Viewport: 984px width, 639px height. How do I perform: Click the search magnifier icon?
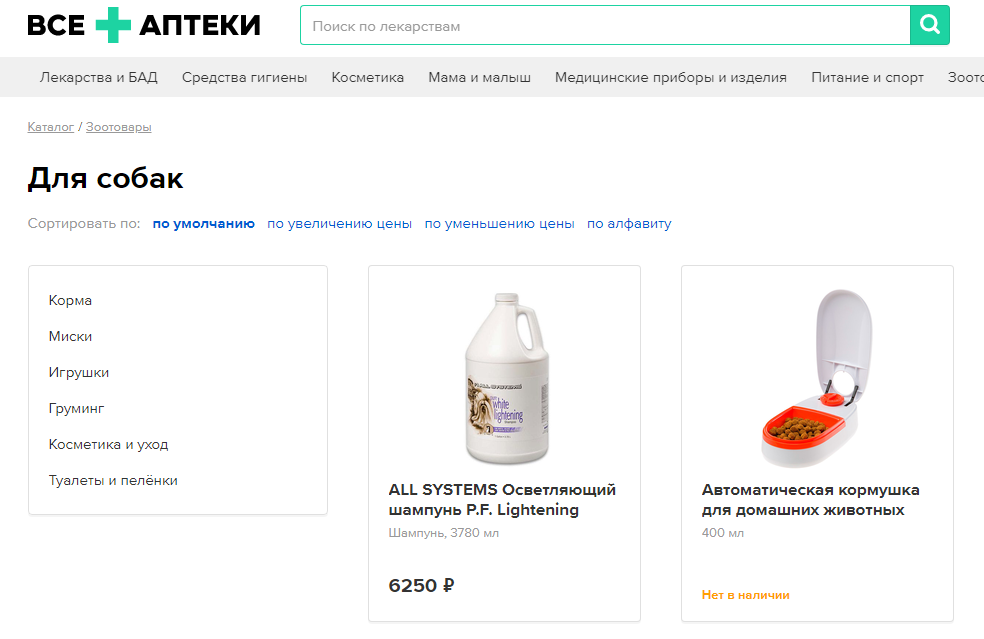[x=928, y=24]
